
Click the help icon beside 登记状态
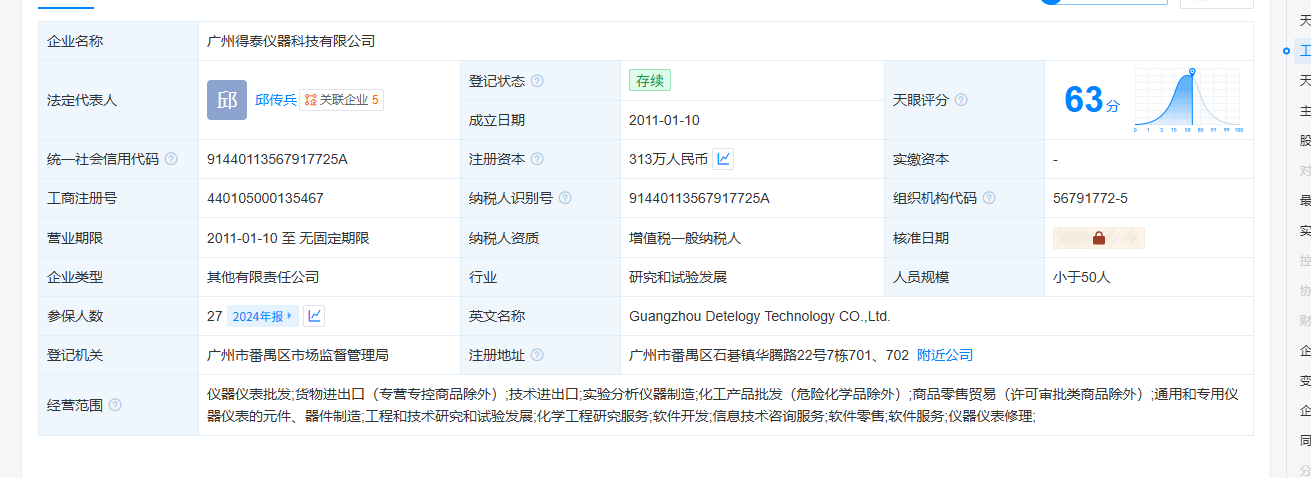tap(537, 81)
